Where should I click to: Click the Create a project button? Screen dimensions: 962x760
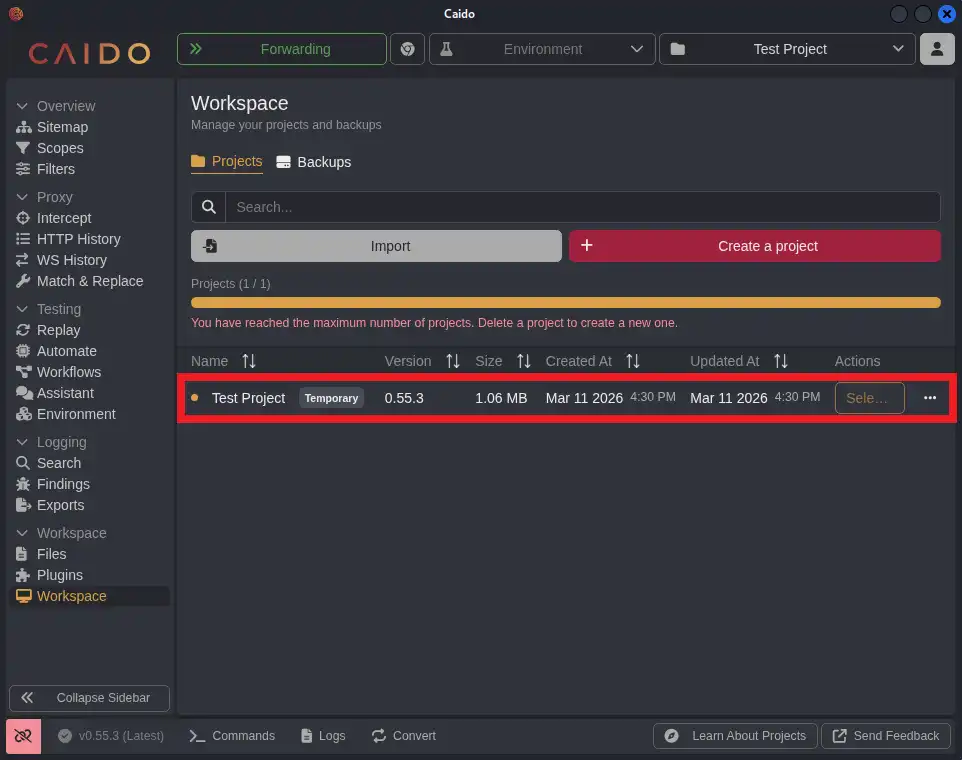click(755, 246)
